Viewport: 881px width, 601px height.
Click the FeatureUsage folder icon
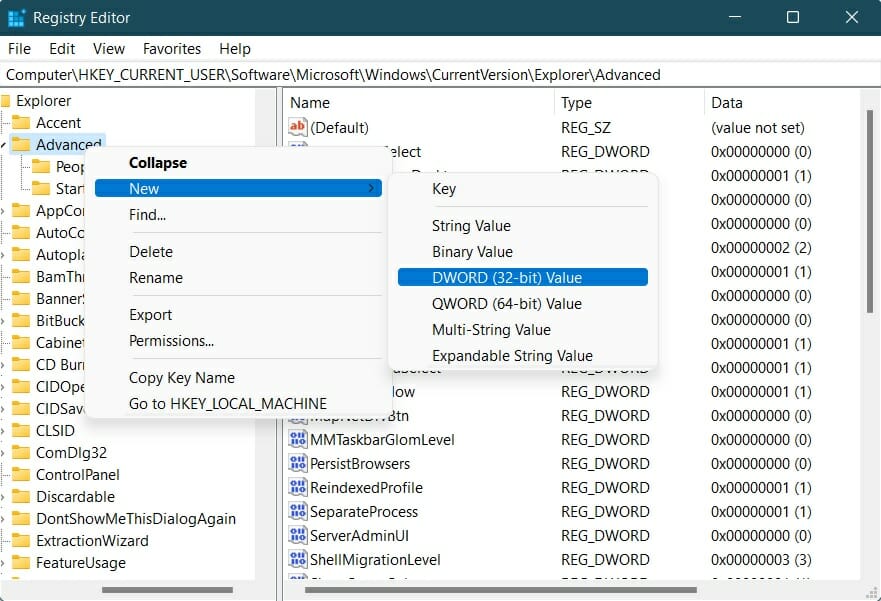(x=21, y=562)
